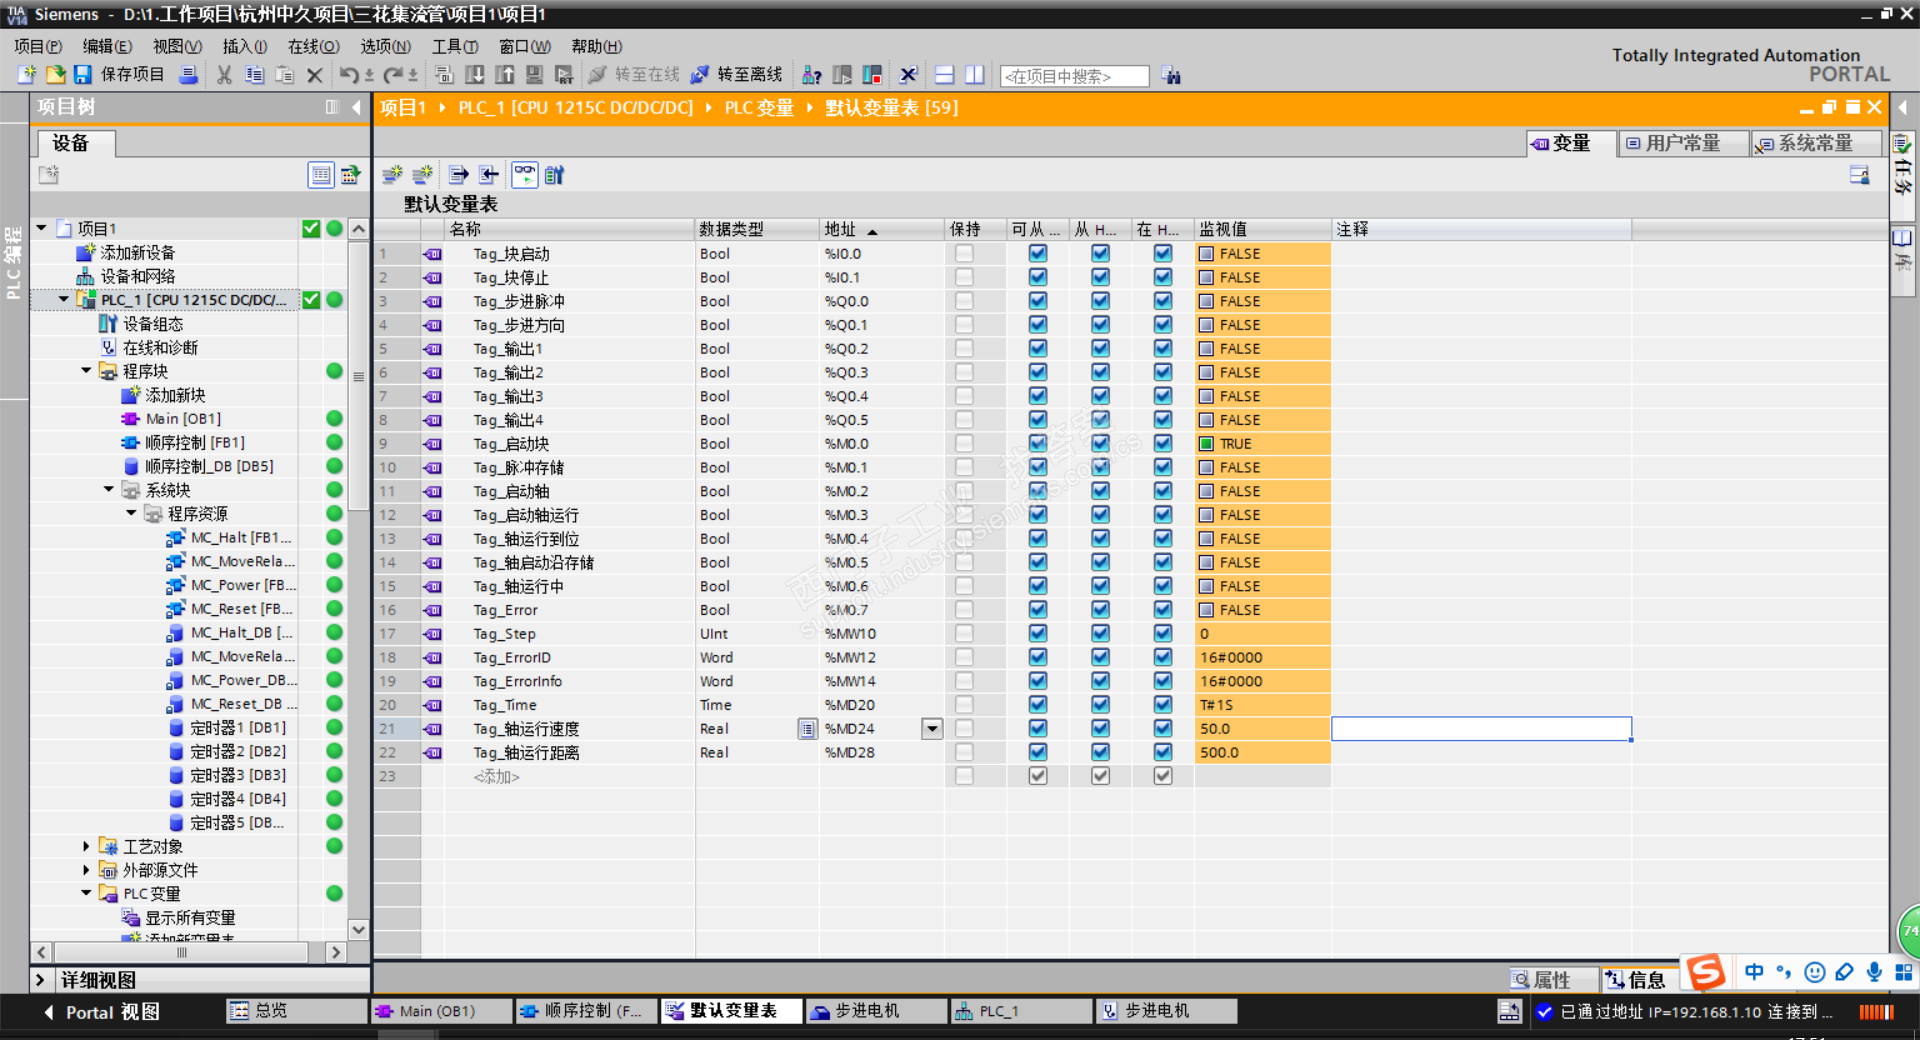Toggle retain checkbox for Tag_块启动

click(x=964, y=254)
